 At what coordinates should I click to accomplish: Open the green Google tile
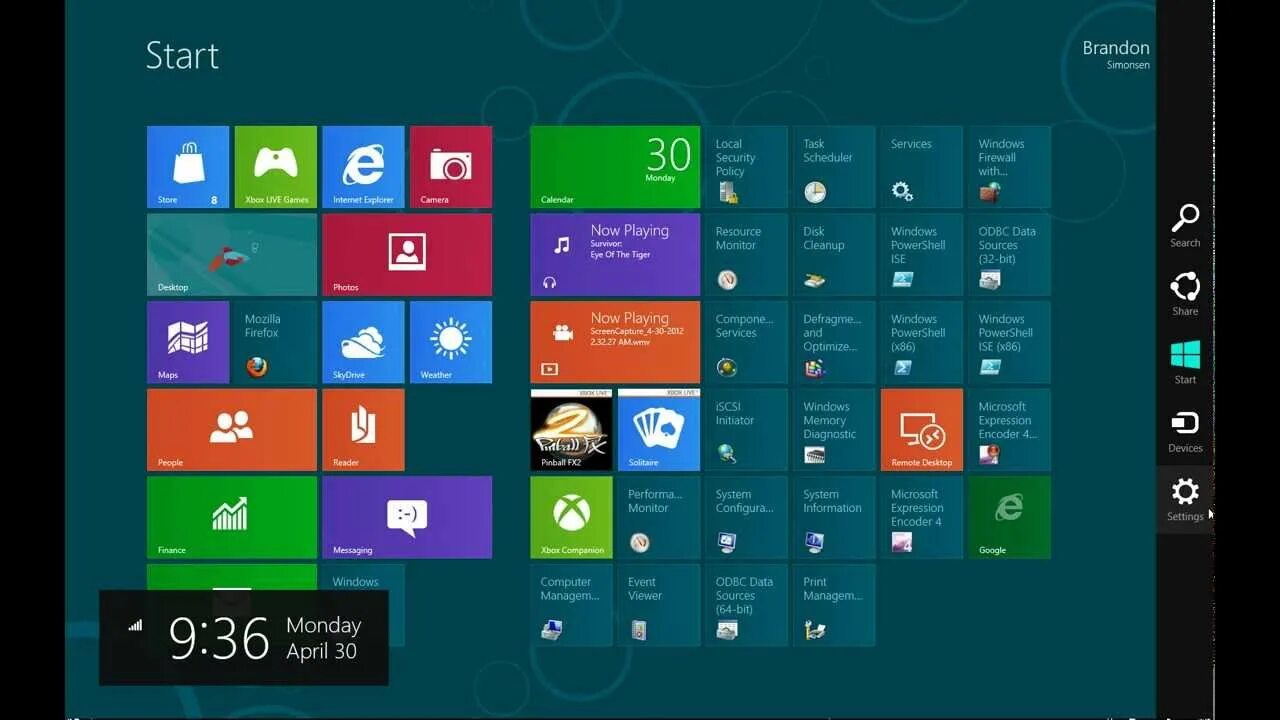pyautogui.click(x=1009, y=517)
